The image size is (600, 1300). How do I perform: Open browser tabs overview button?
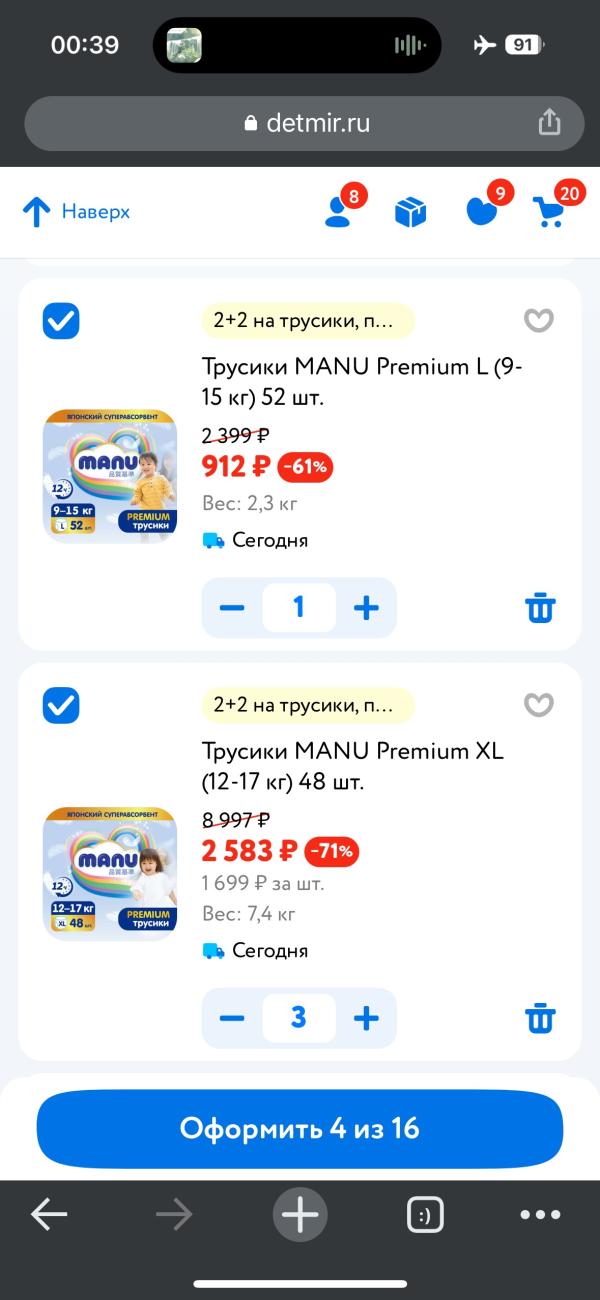click(425, 1215)
